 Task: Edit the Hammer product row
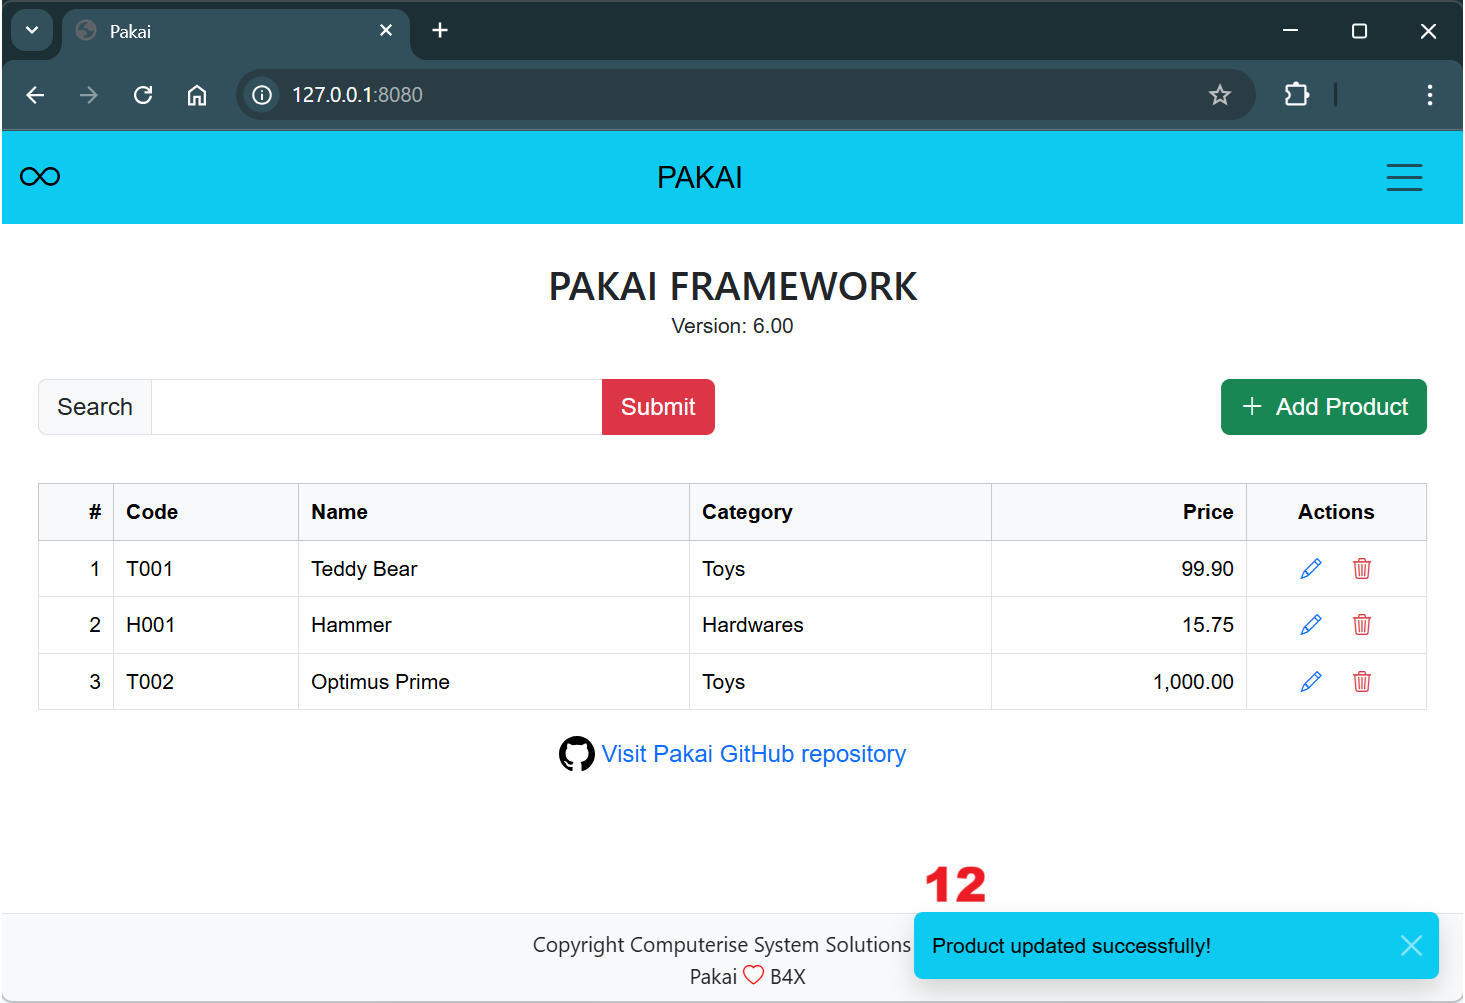click(1311, 625)
